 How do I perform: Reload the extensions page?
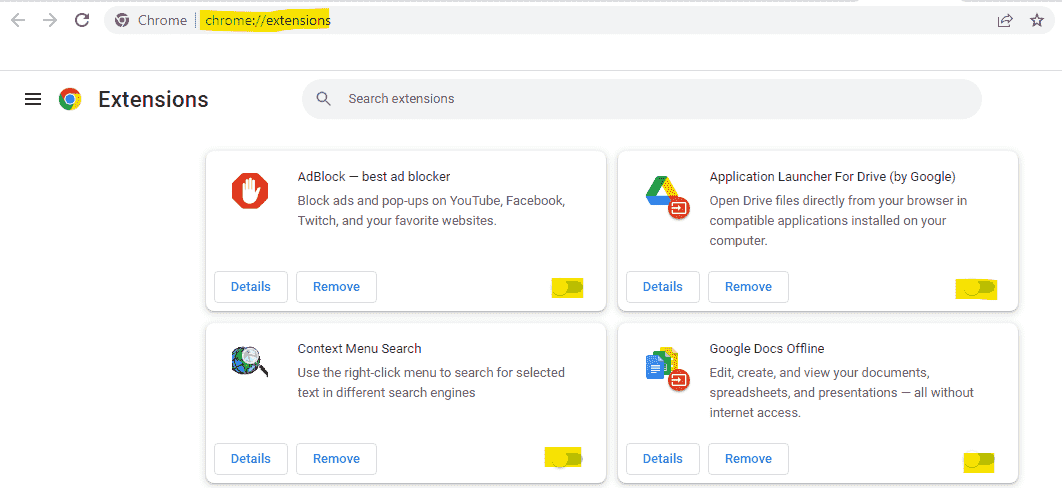tap(82, 20)
